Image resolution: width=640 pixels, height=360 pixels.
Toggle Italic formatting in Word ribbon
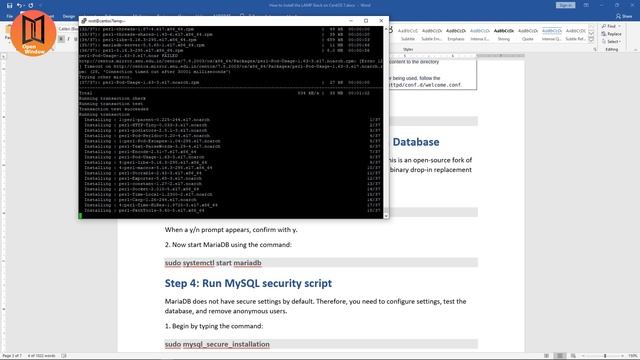click(68, 39)
